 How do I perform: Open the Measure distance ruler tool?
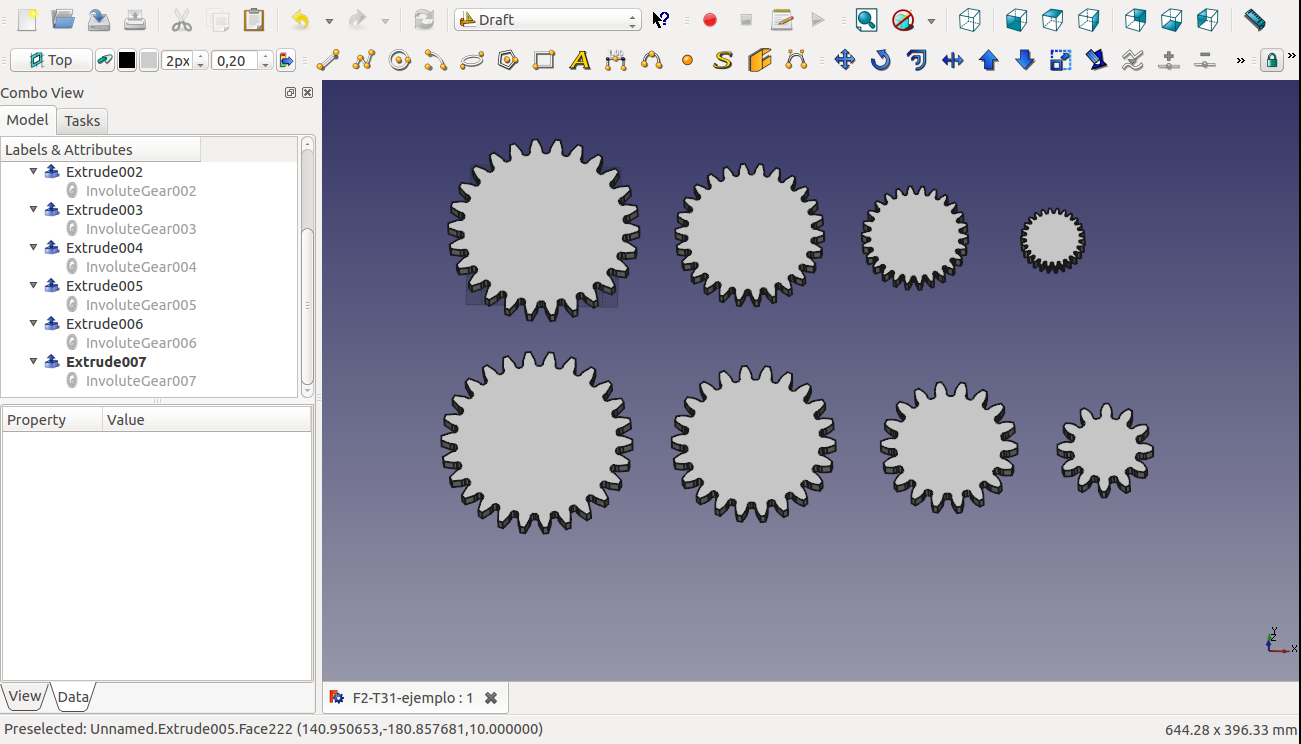tap(1254, 20)
